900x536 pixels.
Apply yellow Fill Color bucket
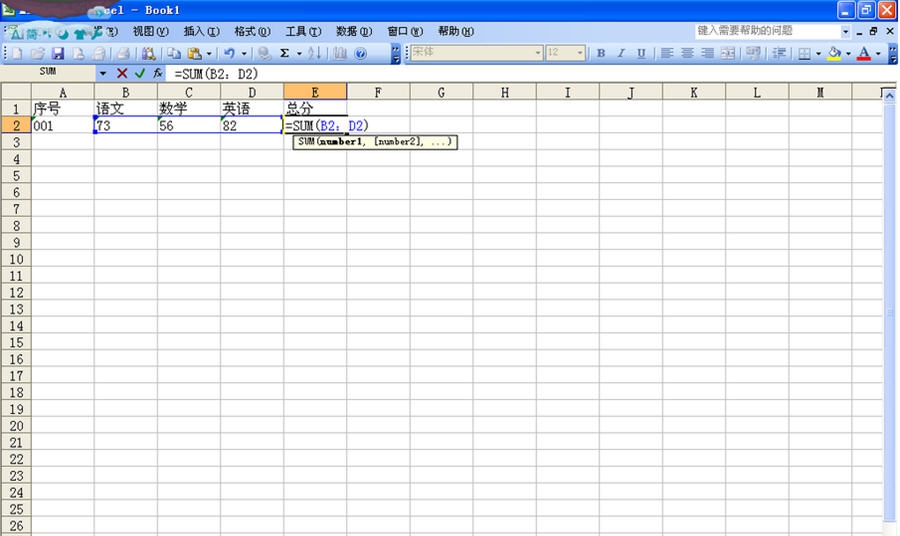[x=835, y=53]
